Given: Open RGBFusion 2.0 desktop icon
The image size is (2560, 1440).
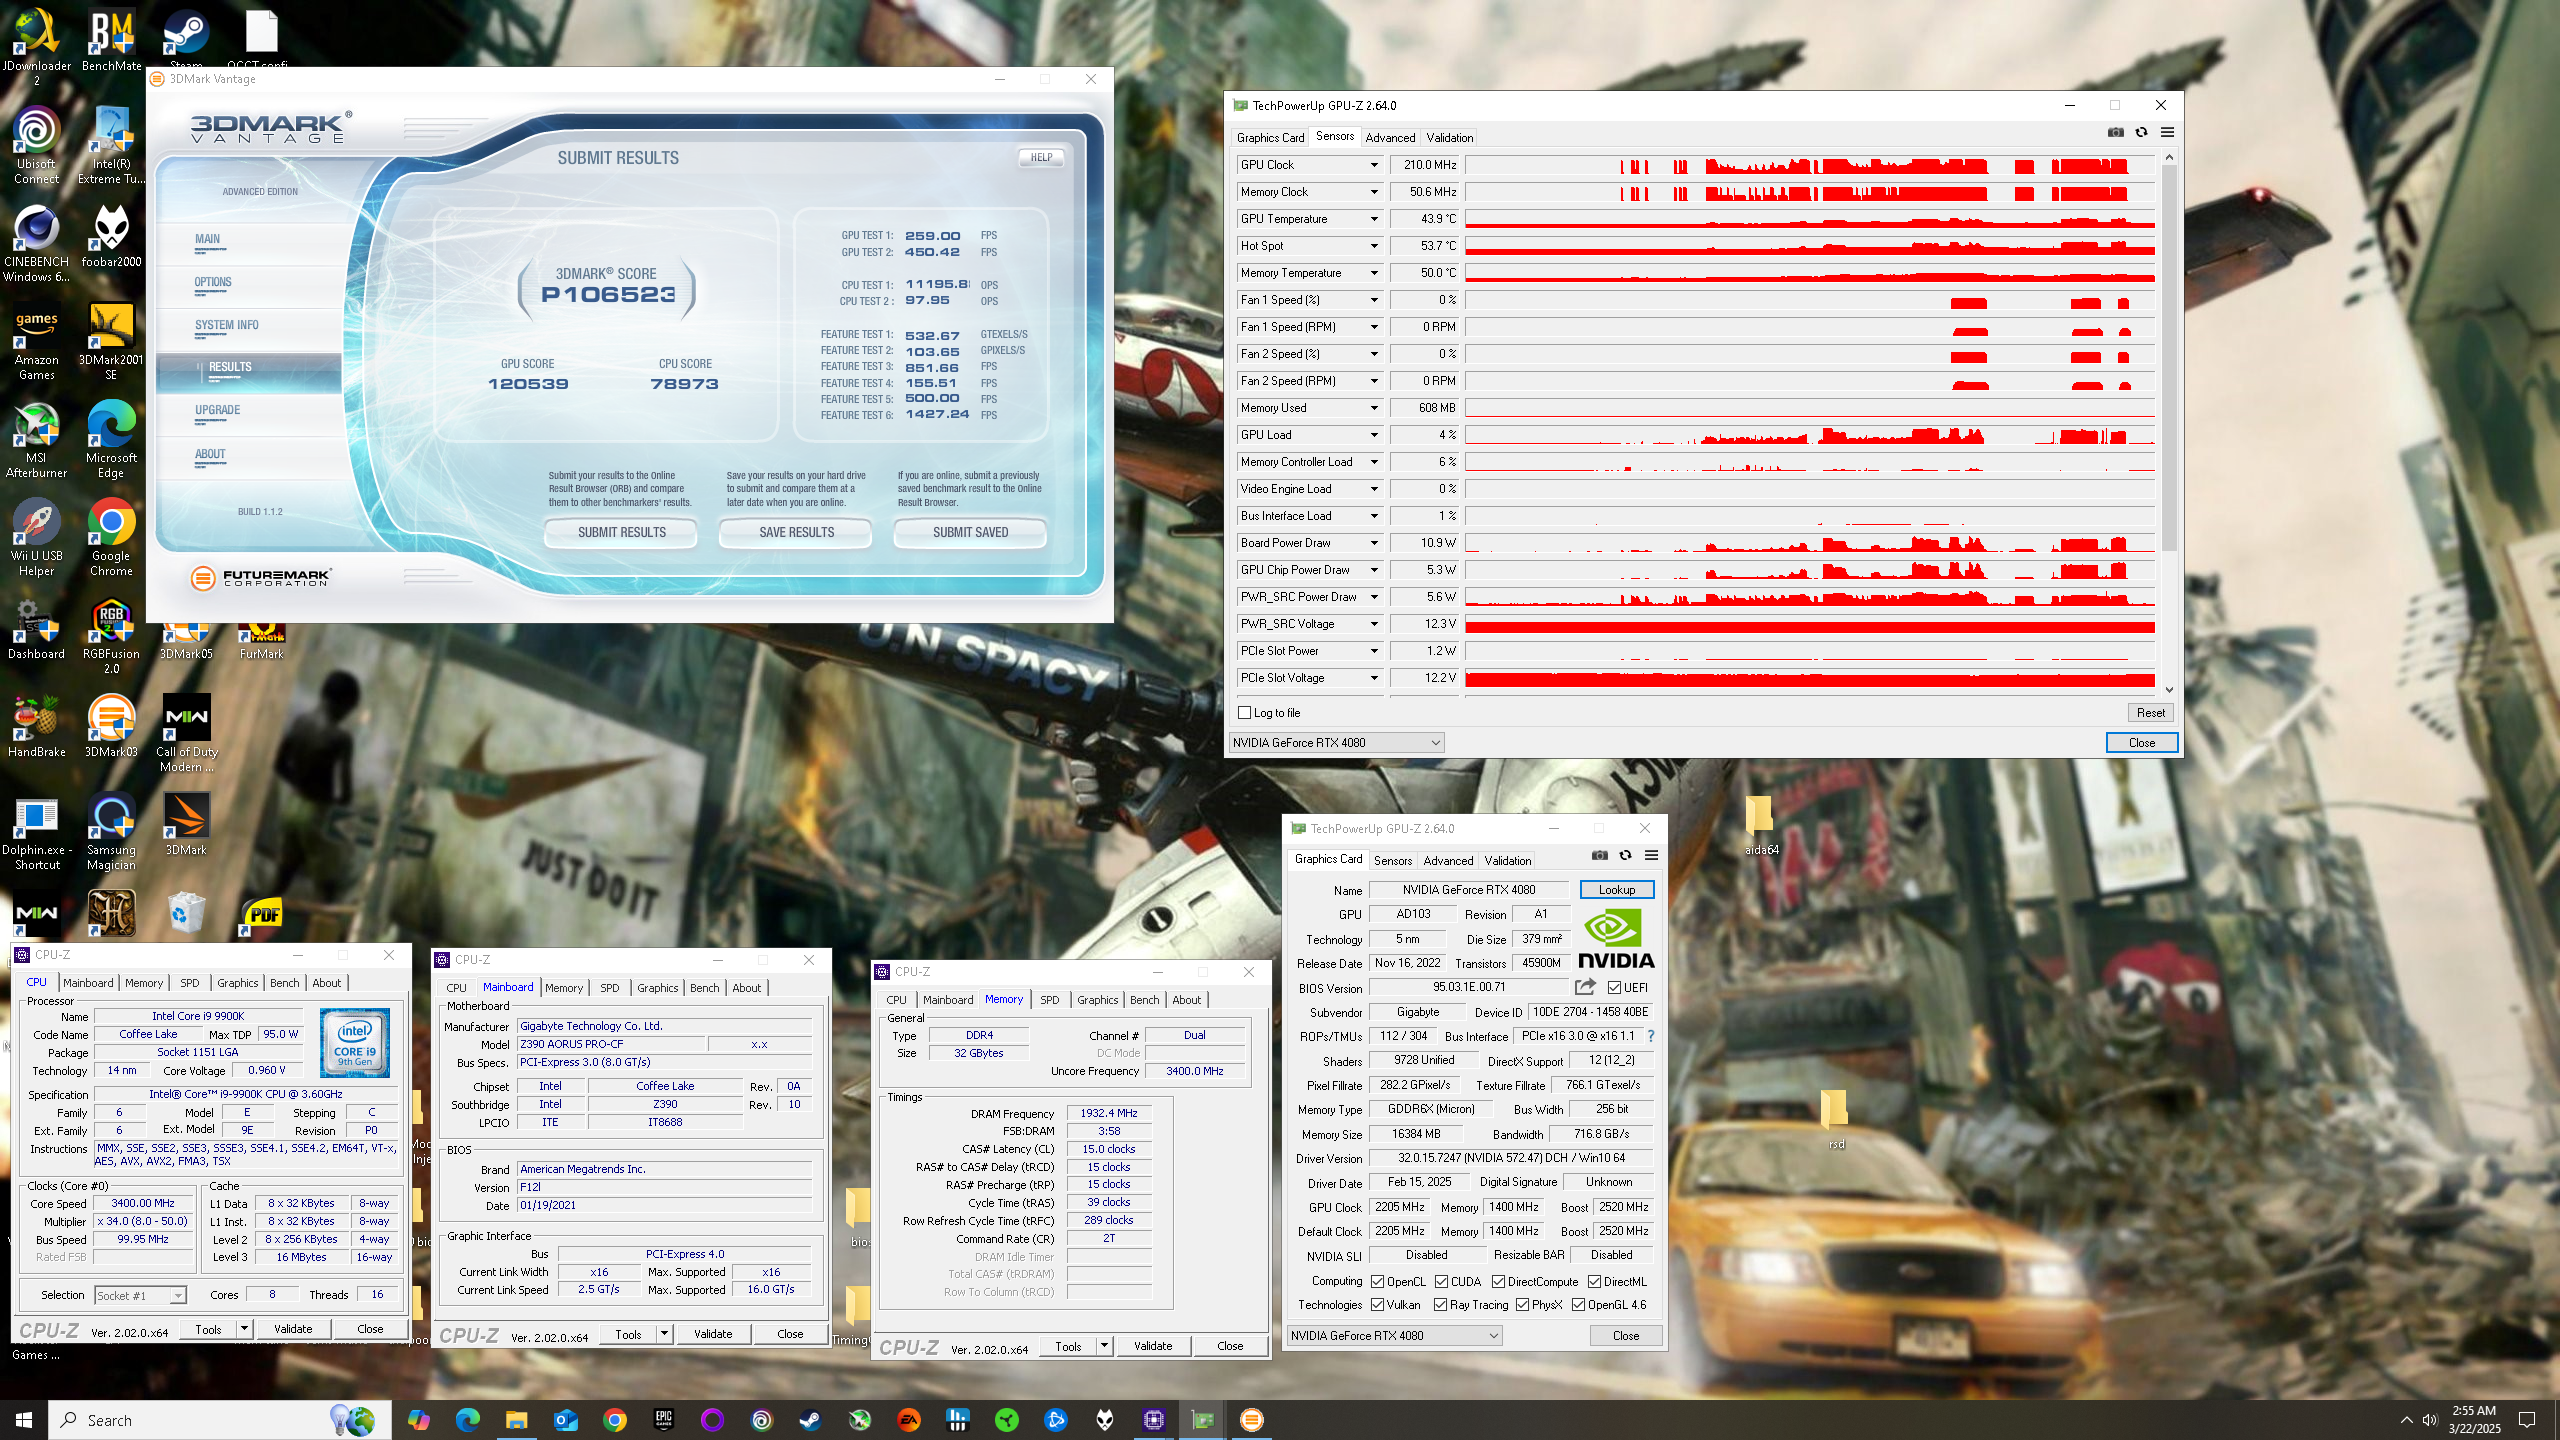Looking at the screenshot, I should 111,636.
